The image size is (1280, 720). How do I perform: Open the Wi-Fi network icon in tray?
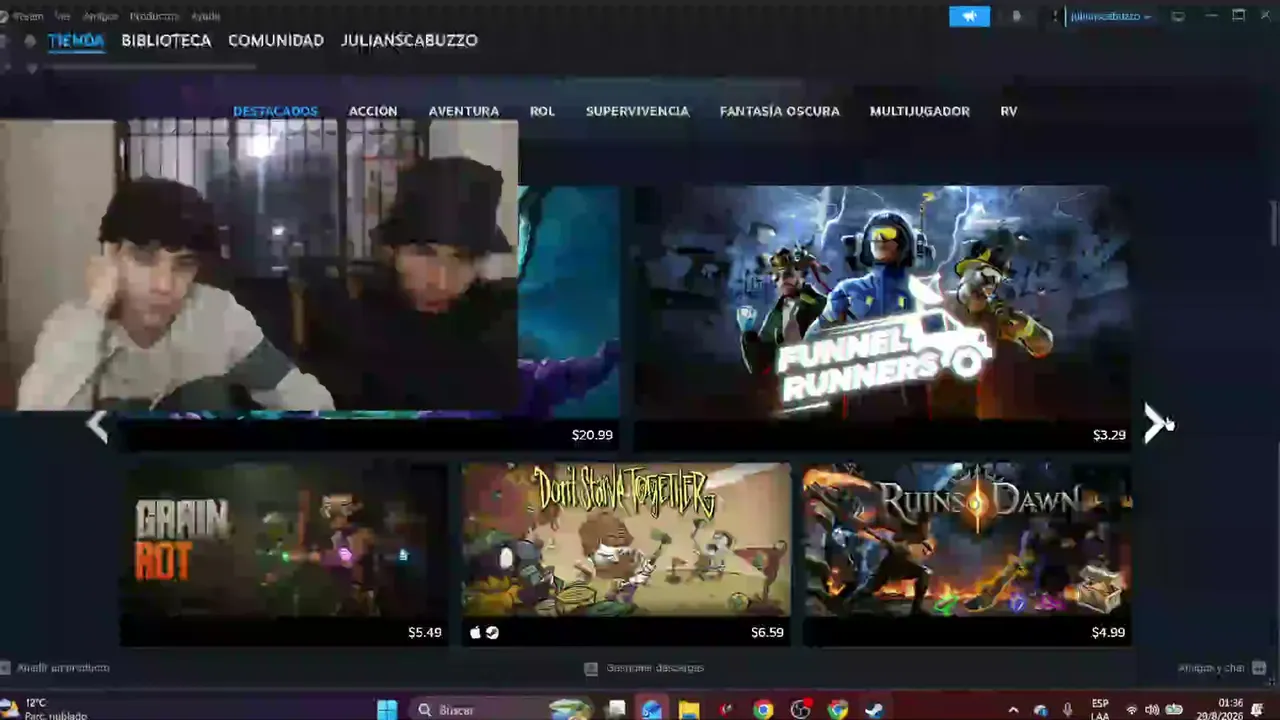(x=1131, y=709)
